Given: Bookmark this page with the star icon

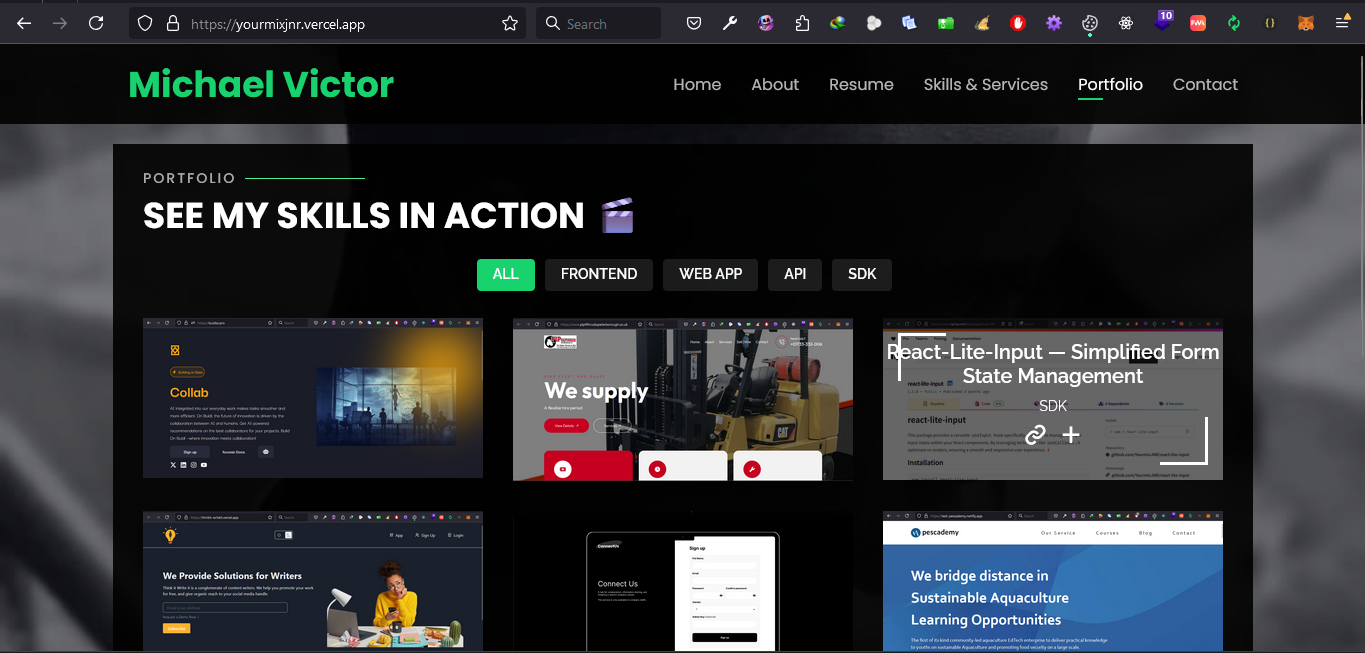Looking at the screenshot, I should click(x=510, y=23).
